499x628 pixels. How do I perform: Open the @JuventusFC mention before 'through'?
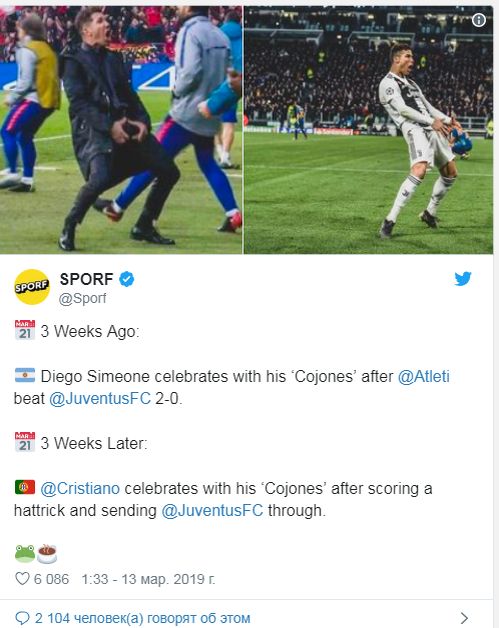(x=212, y=511)
